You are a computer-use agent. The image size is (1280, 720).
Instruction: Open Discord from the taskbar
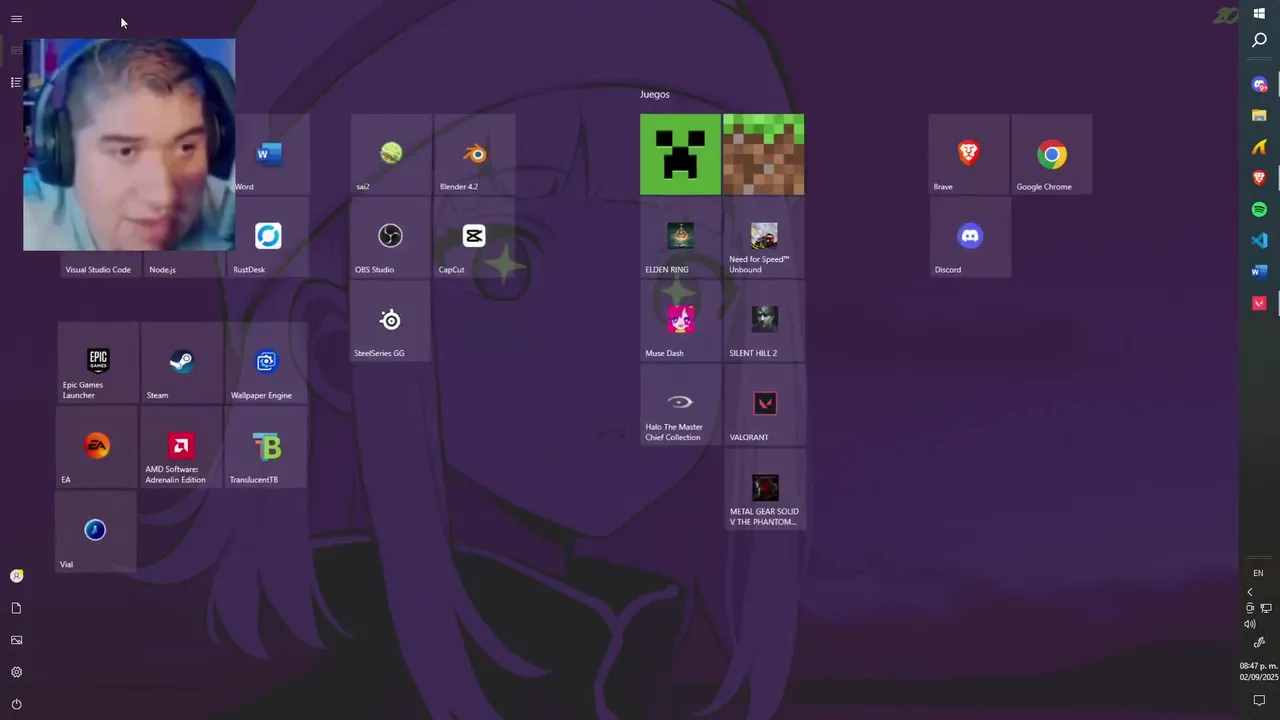1259,85
